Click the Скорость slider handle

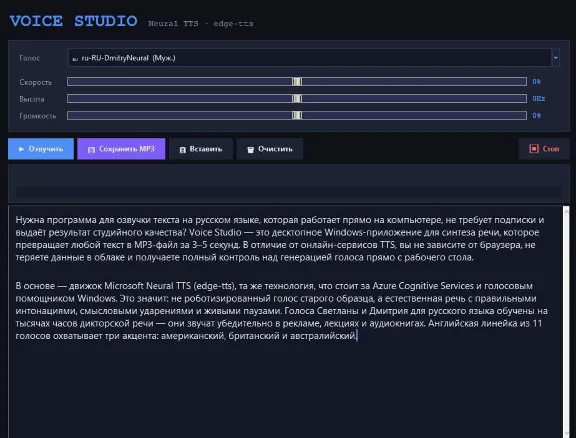click(x=297, y=82)
